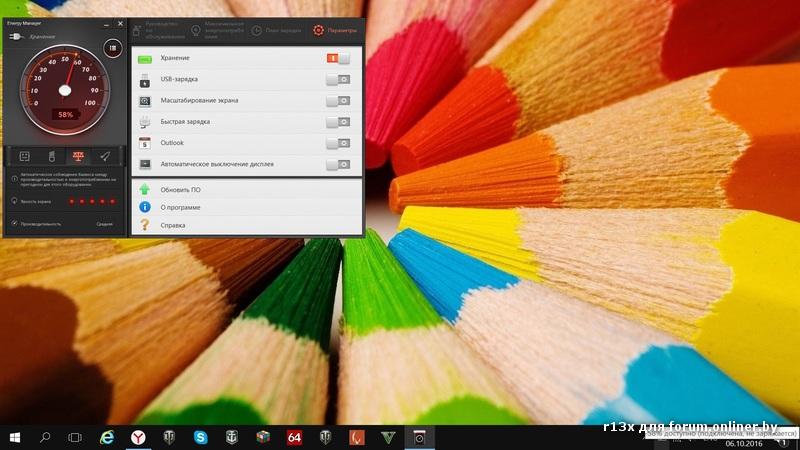800x450 pixels.
Task: Open AIDA64 red 64 taskbar icon
Action: click(x=294, y=437)
